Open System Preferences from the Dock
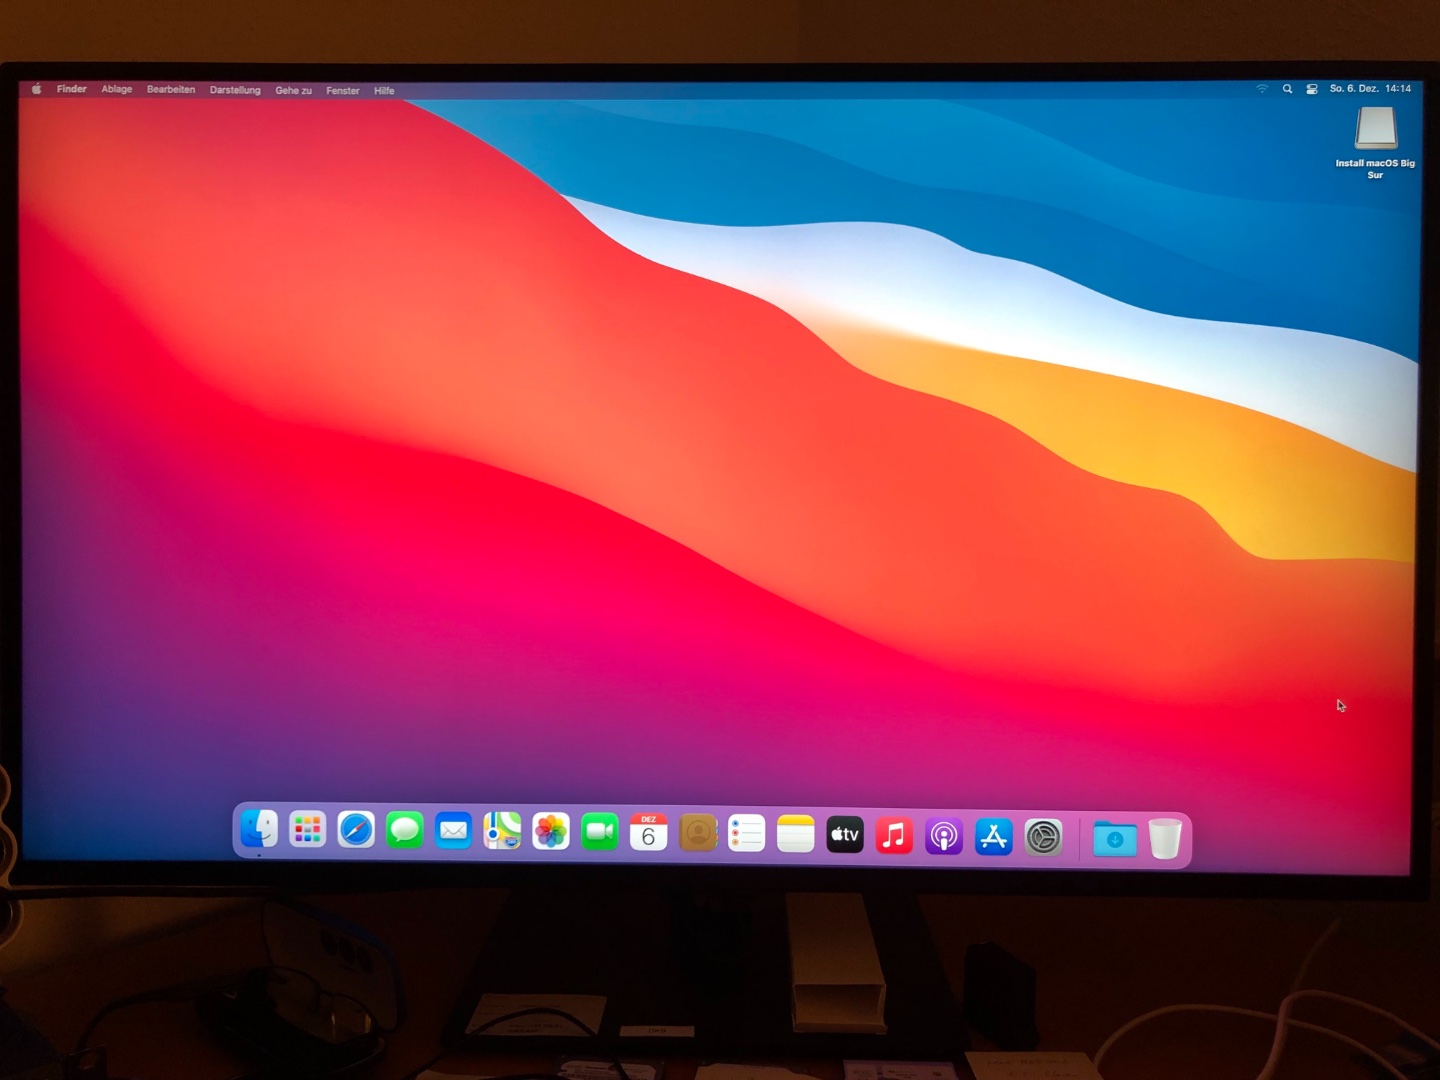1440x1080 pixels. click(1043, 838)
